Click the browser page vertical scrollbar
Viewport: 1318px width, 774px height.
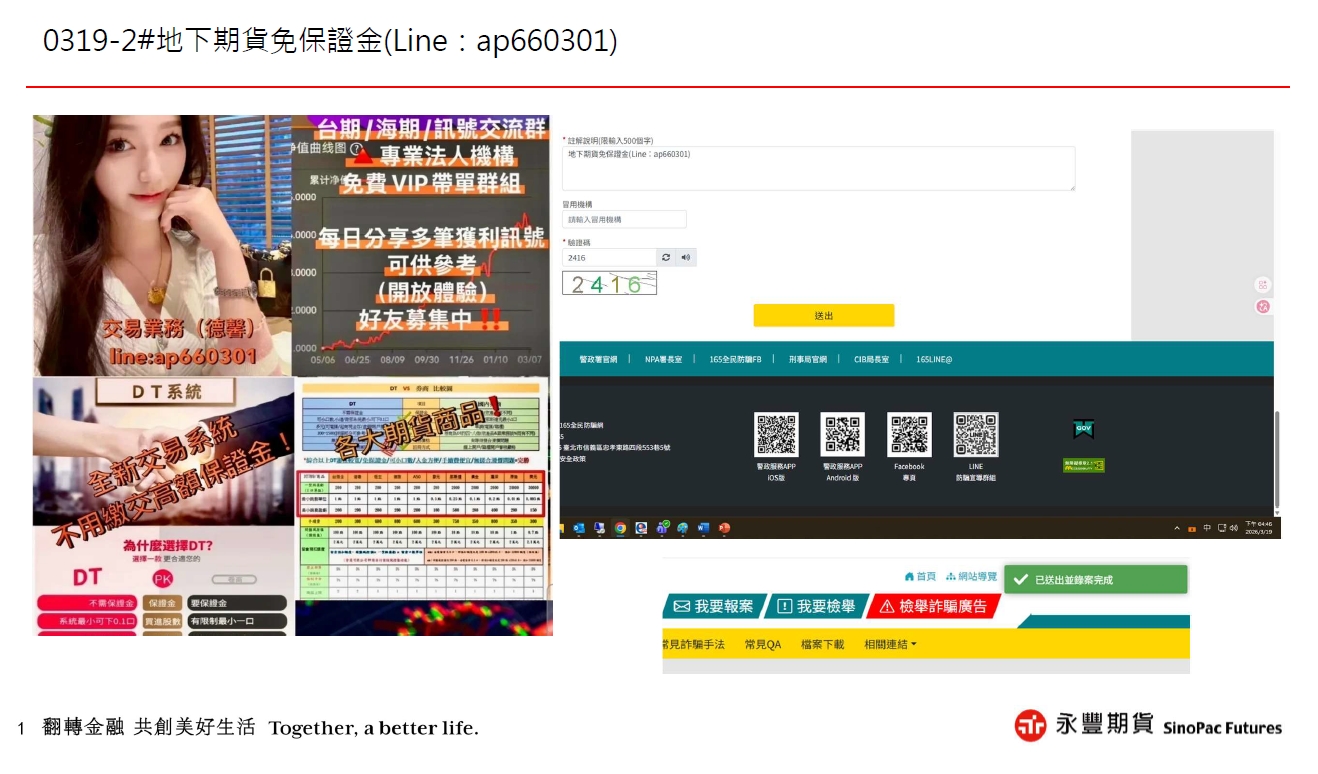1277,460
